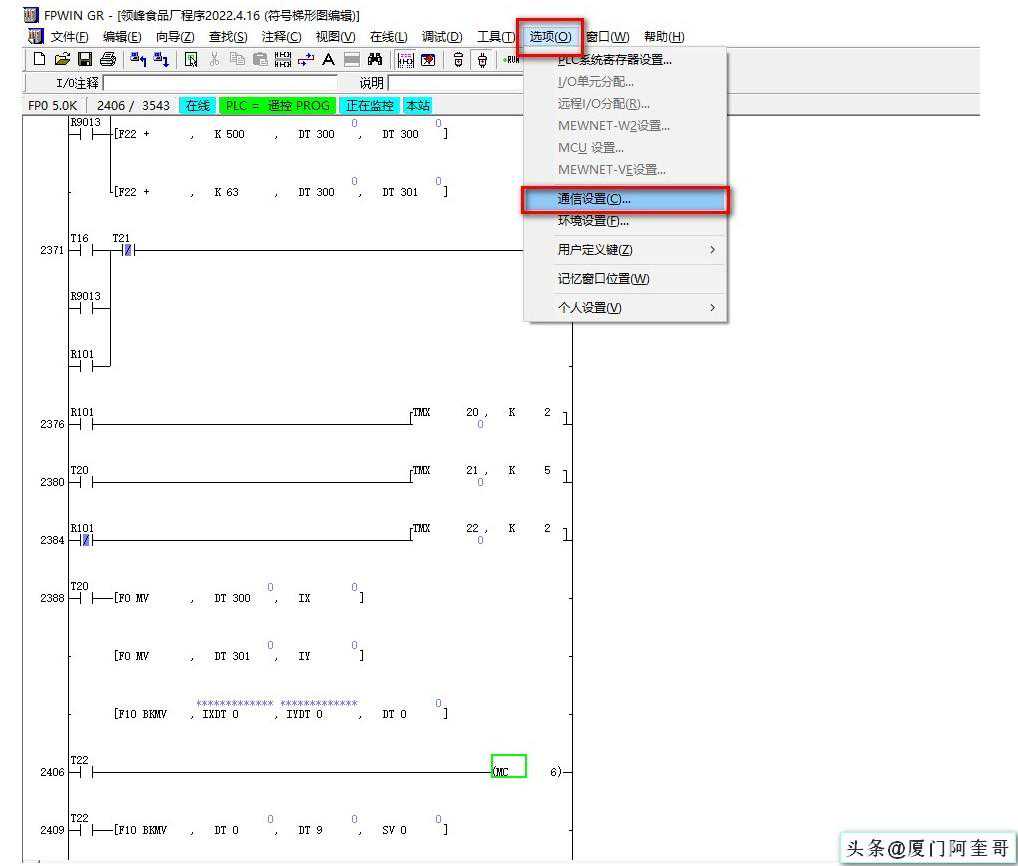Screen dimensions: 1018x866
Task: Click the Print icon in toolbar
Action: (x=108, y=60)
